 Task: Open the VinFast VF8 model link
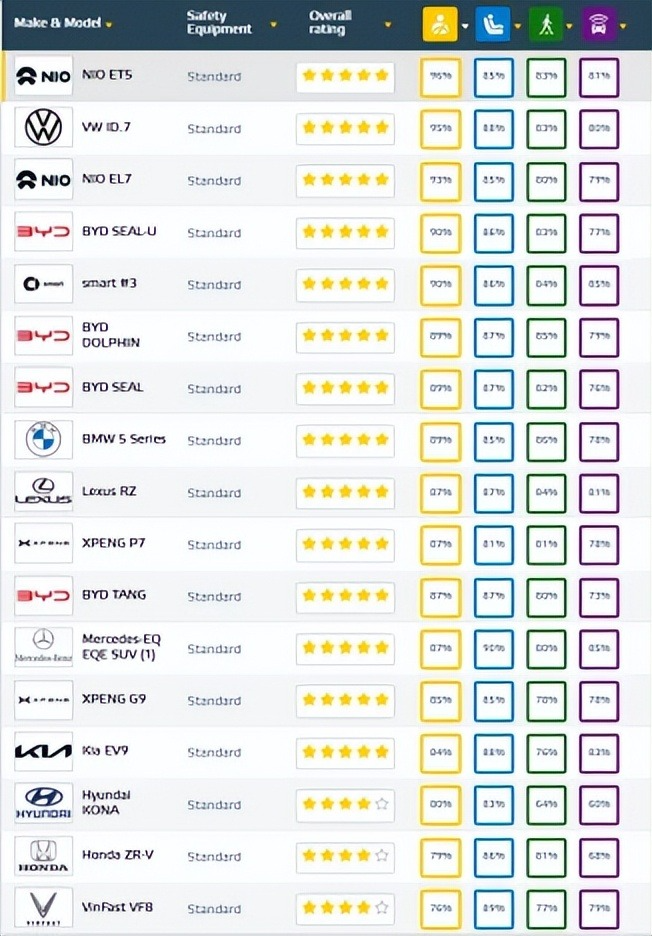pyautogui.click(x=118, y=907)
